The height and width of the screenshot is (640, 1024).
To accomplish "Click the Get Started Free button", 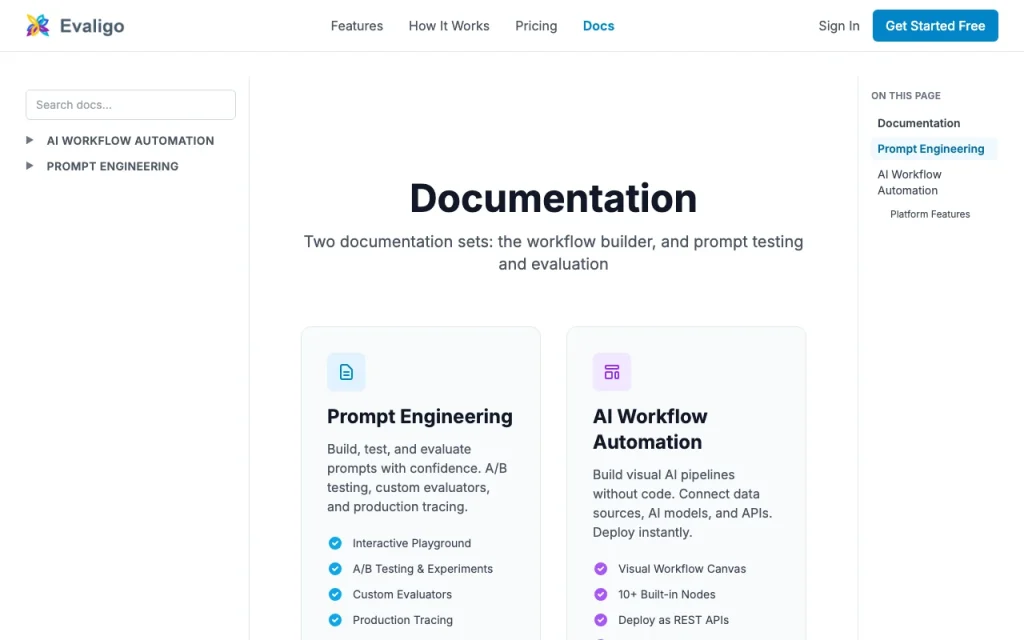I will tap(935, 25).
